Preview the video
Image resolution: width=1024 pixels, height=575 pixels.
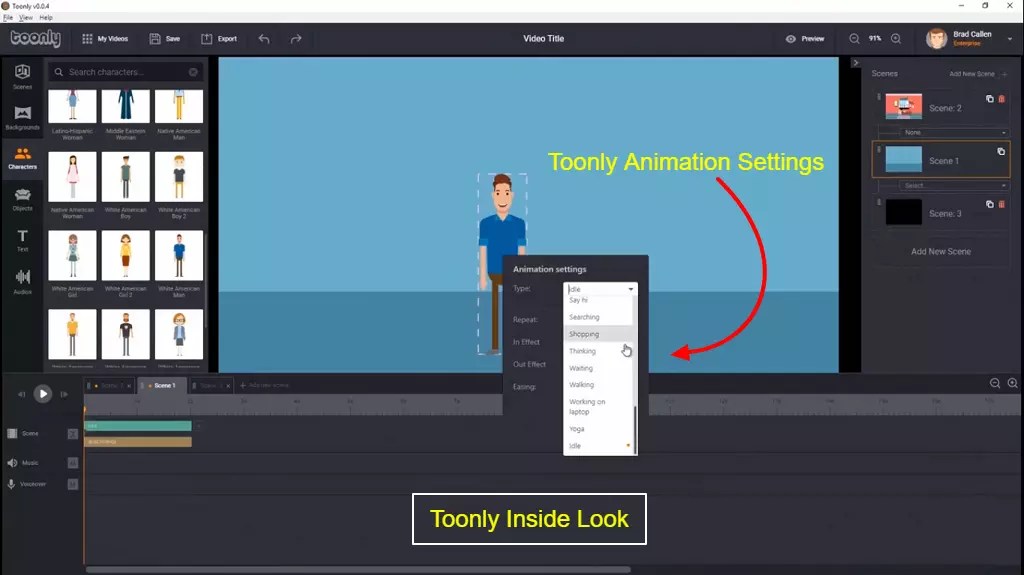805,39
